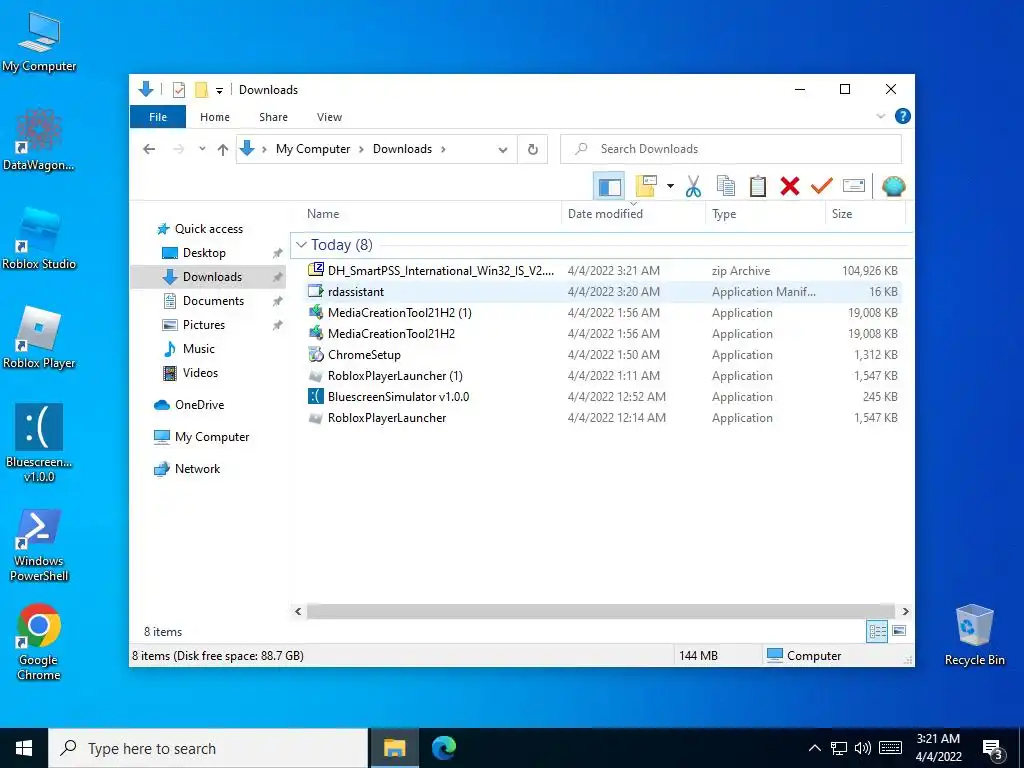Select the Google Chrome desktop shortcut

[x=39, y=643]
